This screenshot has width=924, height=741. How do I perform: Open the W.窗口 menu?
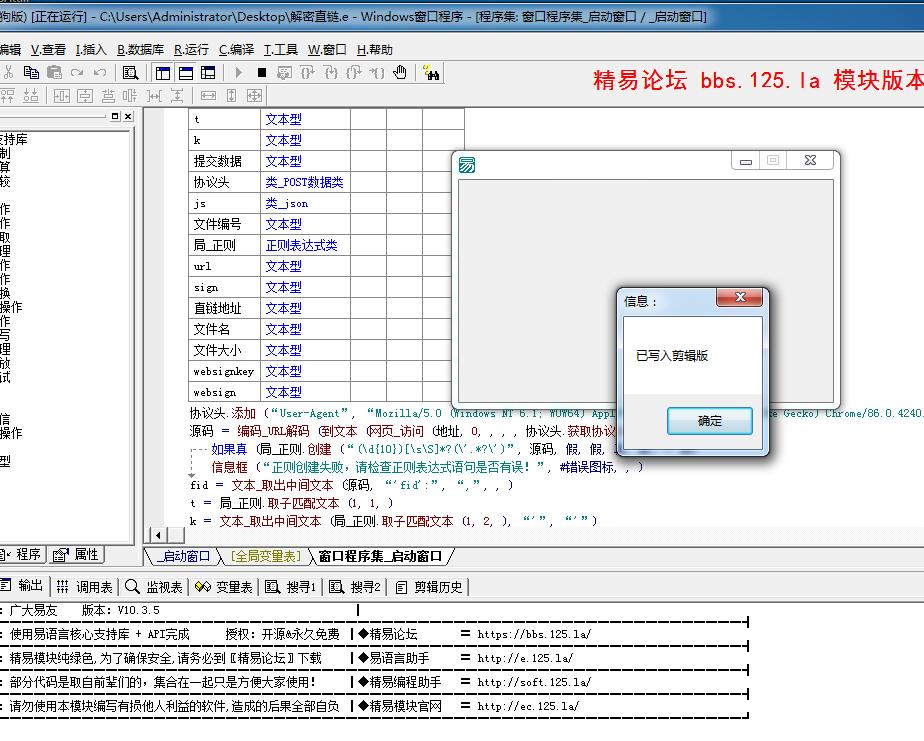coord(327,50)
